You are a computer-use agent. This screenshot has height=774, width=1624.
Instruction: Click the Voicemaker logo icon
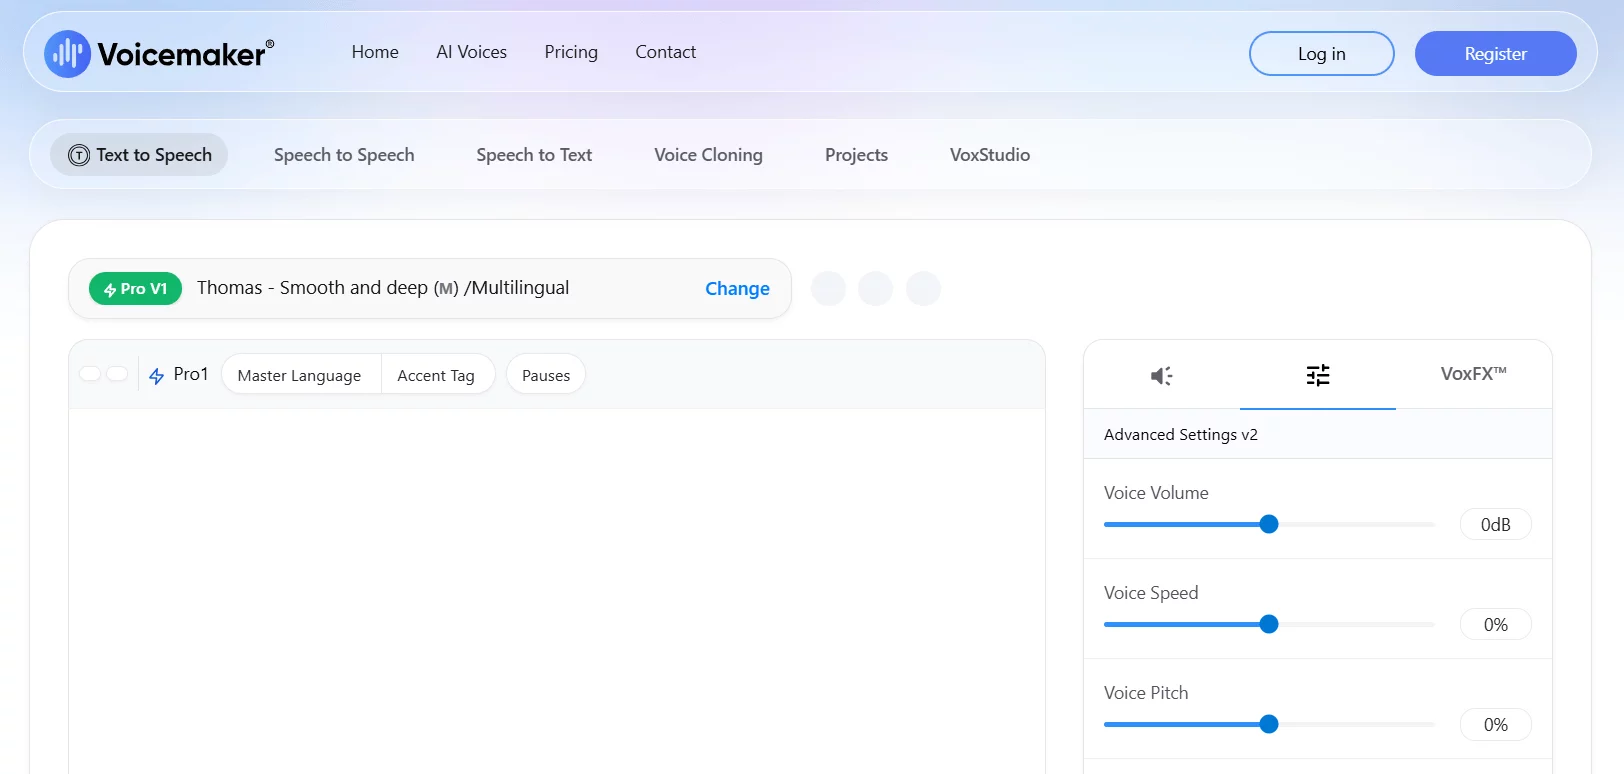[x=67, y=54]
